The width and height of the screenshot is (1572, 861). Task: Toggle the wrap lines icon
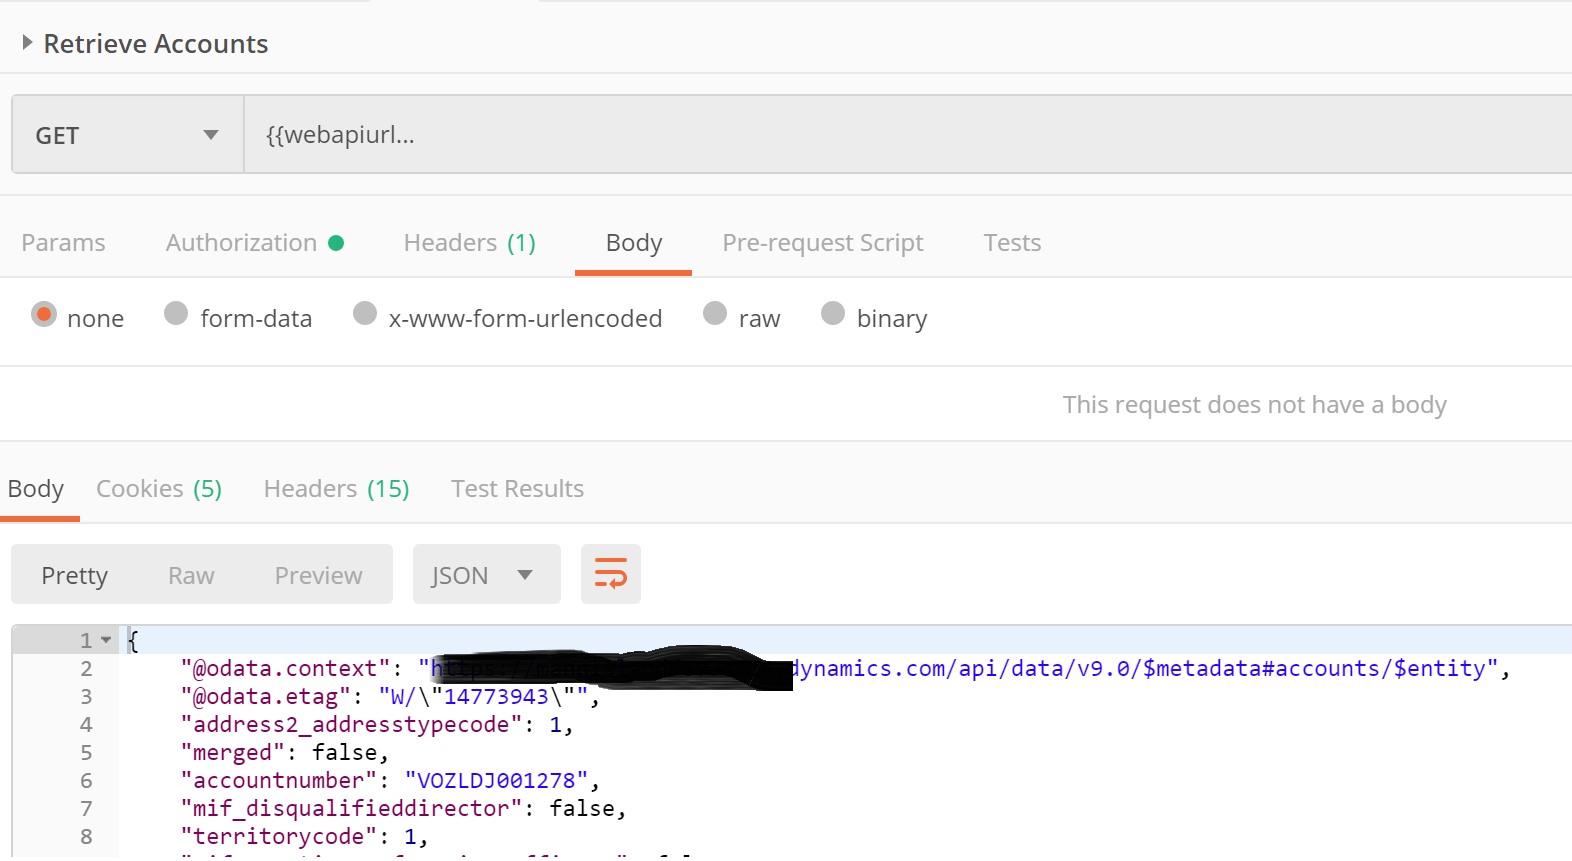[610, 575]
